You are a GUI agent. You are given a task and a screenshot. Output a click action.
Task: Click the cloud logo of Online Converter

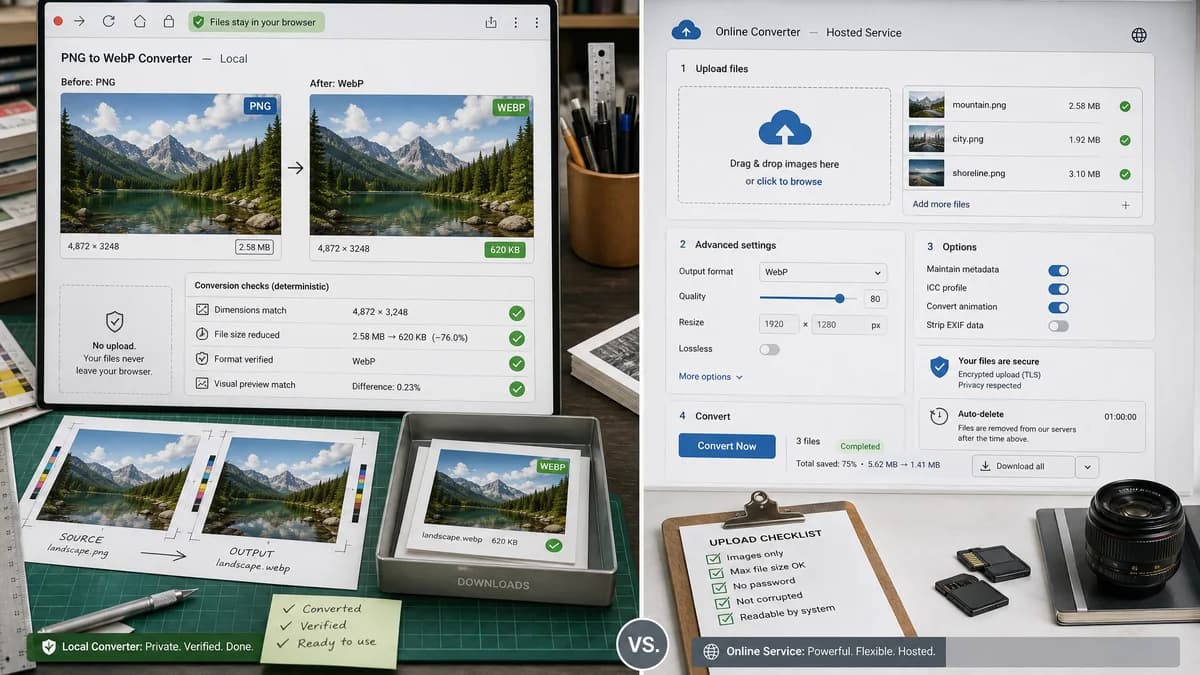point(685,31)
